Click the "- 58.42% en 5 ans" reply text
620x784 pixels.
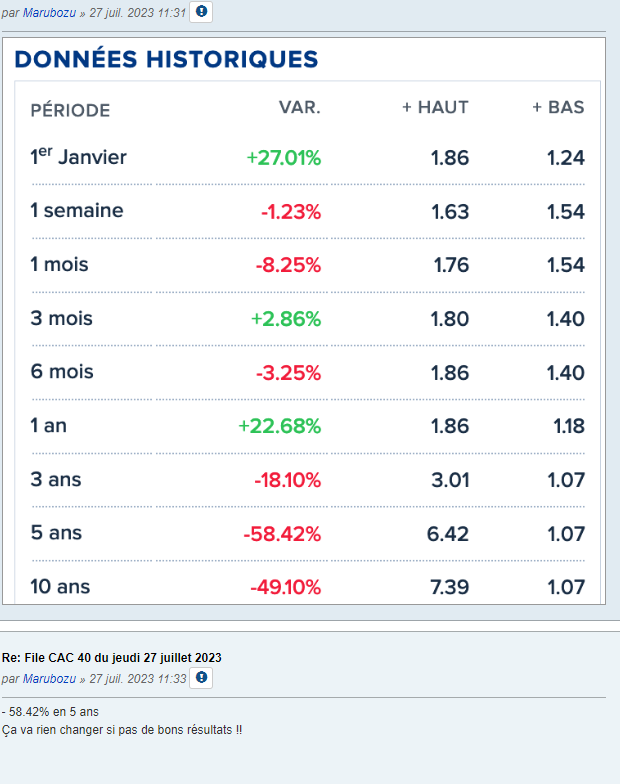(50, 711)
